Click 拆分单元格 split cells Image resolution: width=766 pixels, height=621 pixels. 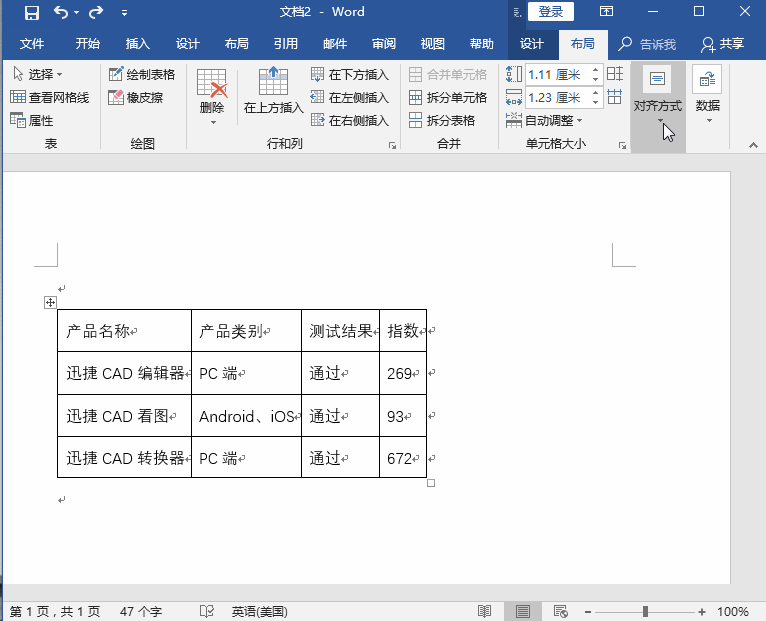(x=447, y=97)
